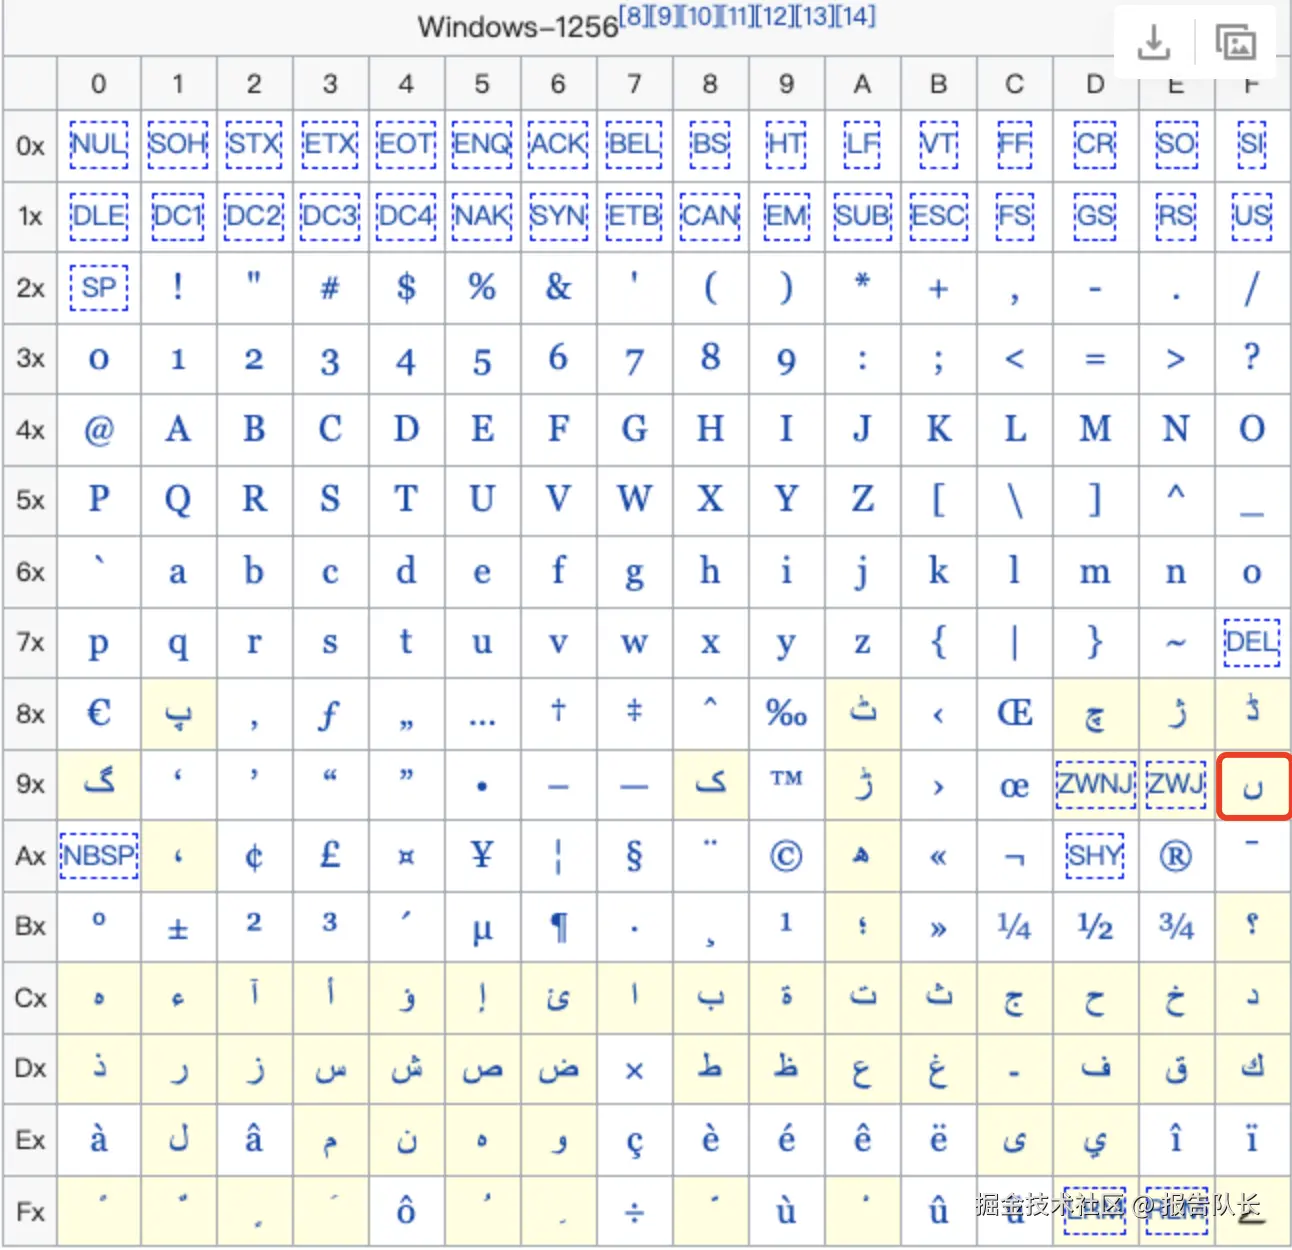Click the yen ¥ symbol cell
The image size is (1292, 1250).
pos(482,856)
